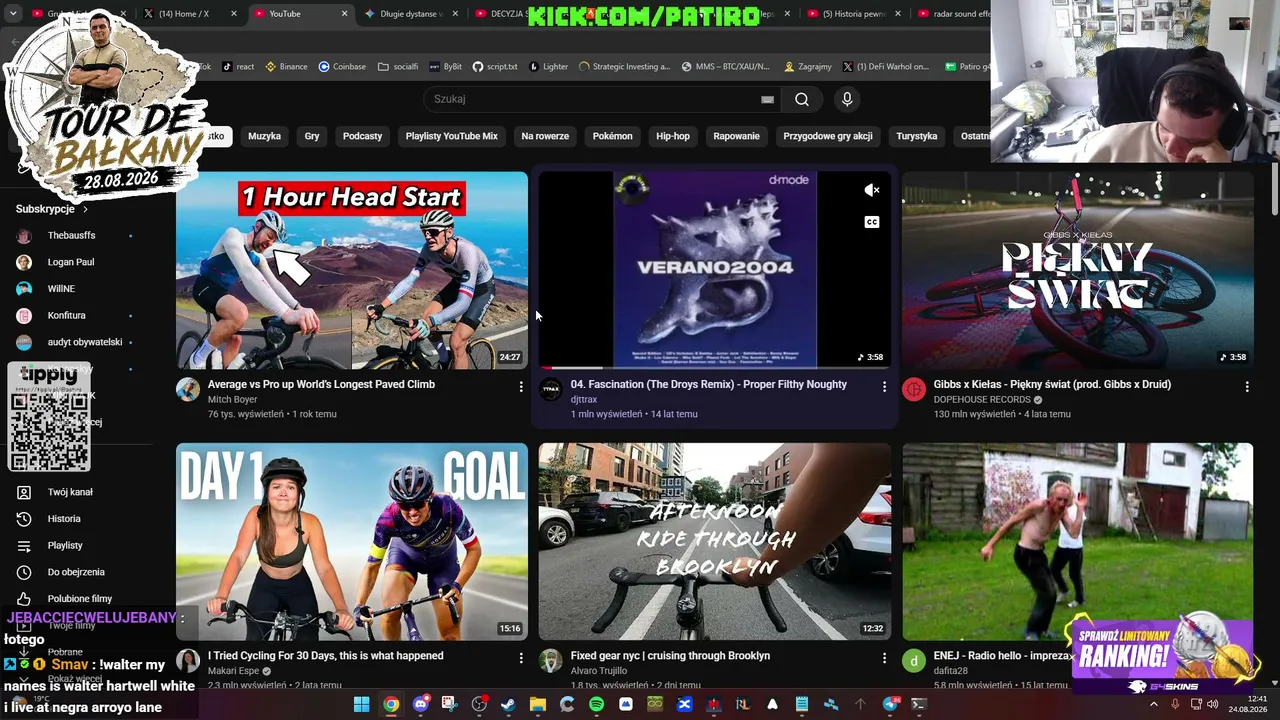Select Playlisty YouTube Mix filter chip
Viewport: 1280px width, 720px height.
coord(451,136)
